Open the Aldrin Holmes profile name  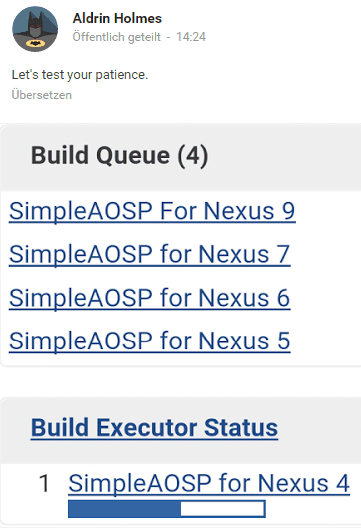point(117,18)
